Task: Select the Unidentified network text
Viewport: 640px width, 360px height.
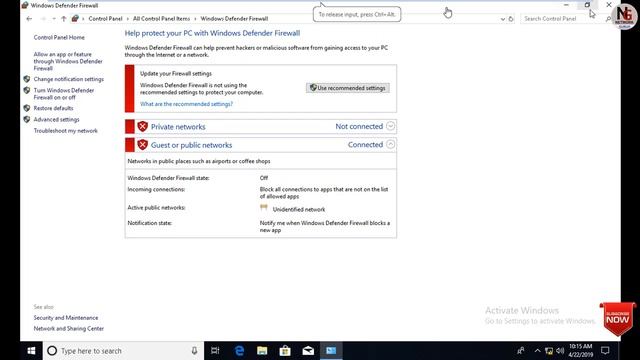Action: click(299, 209)
